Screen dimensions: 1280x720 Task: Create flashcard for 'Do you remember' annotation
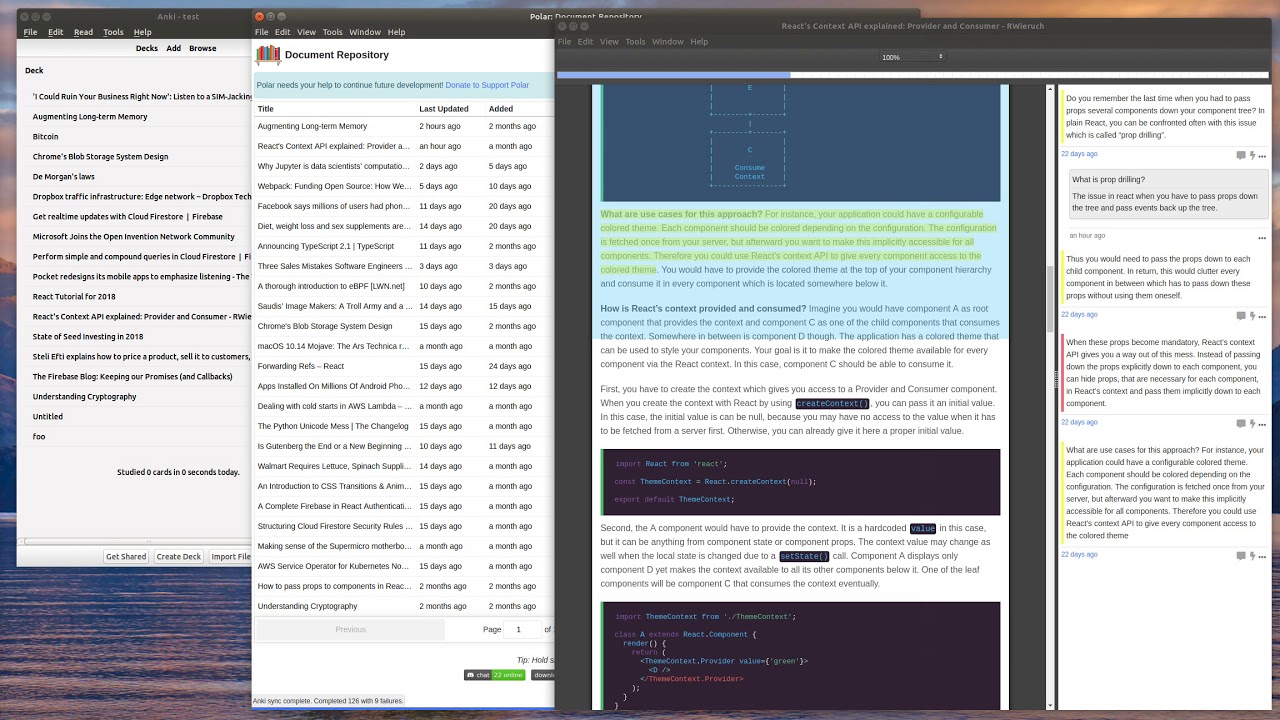coord(1252,155)
